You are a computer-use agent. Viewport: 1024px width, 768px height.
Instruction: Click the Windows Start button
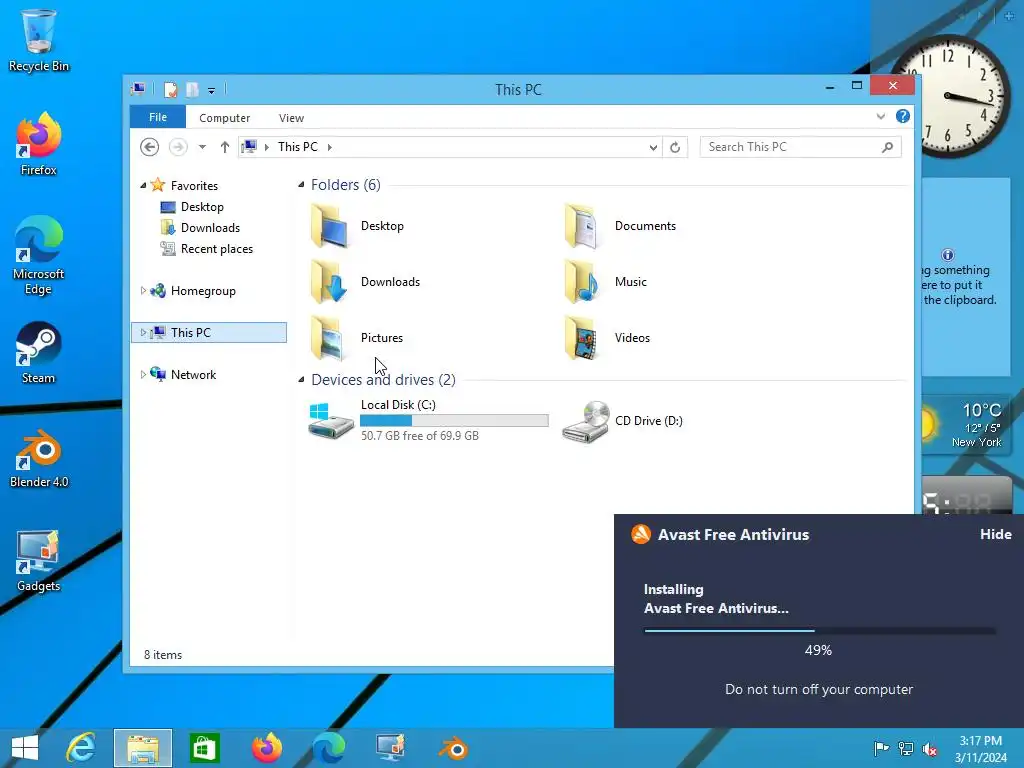(x=25, y=748)
